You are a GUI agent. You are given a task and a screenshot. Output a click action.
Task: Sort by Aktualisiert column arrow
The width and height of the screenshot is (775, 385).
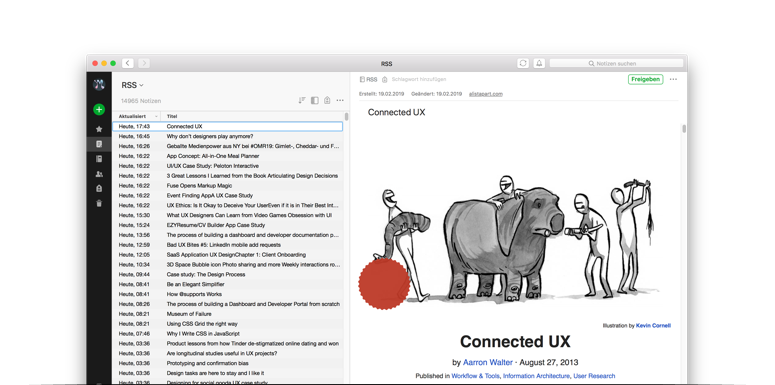157,116
